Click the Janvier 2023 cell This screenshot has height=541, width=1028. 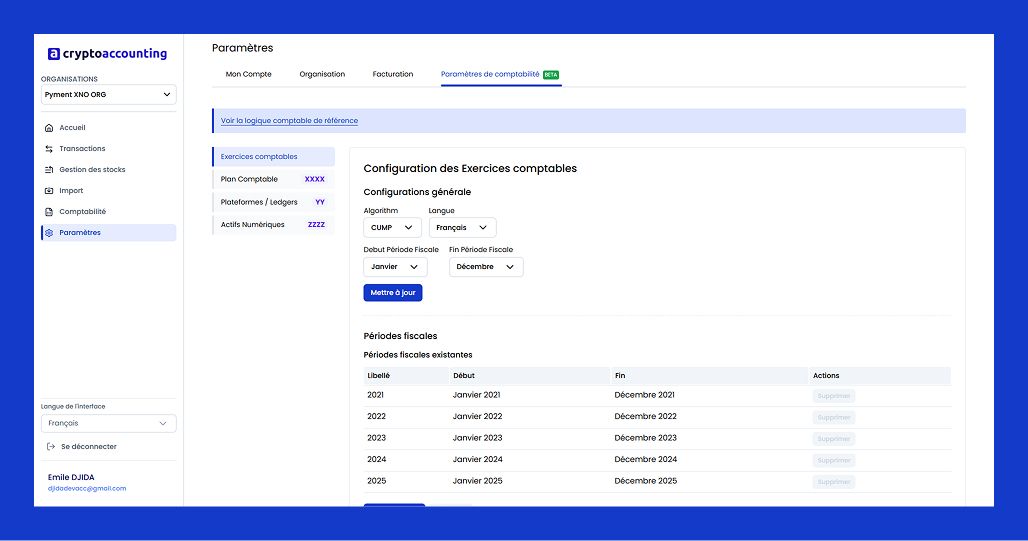(477, 438)
